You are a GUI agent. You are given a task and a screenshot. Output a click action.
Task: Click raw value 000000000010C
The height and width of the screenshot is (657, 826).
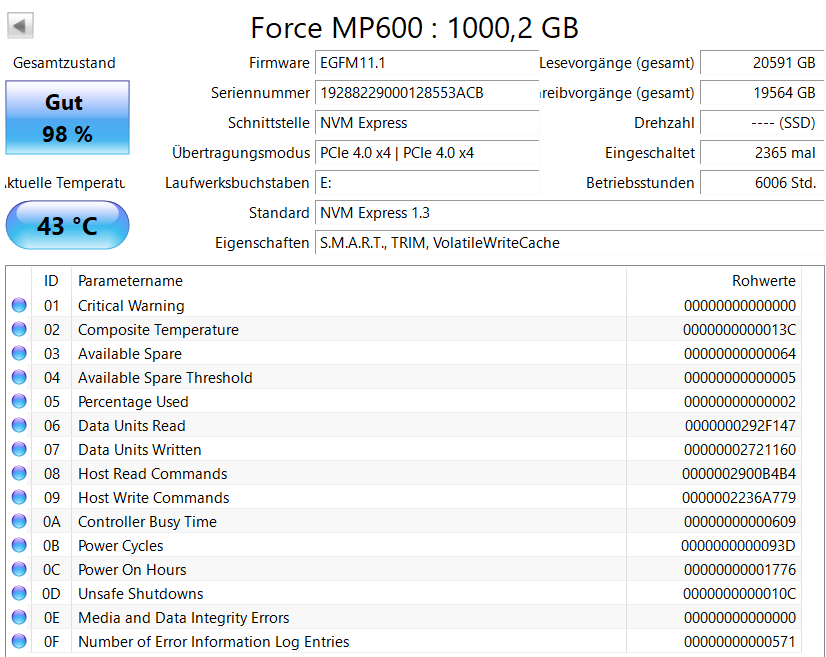[x=740, y=594]
